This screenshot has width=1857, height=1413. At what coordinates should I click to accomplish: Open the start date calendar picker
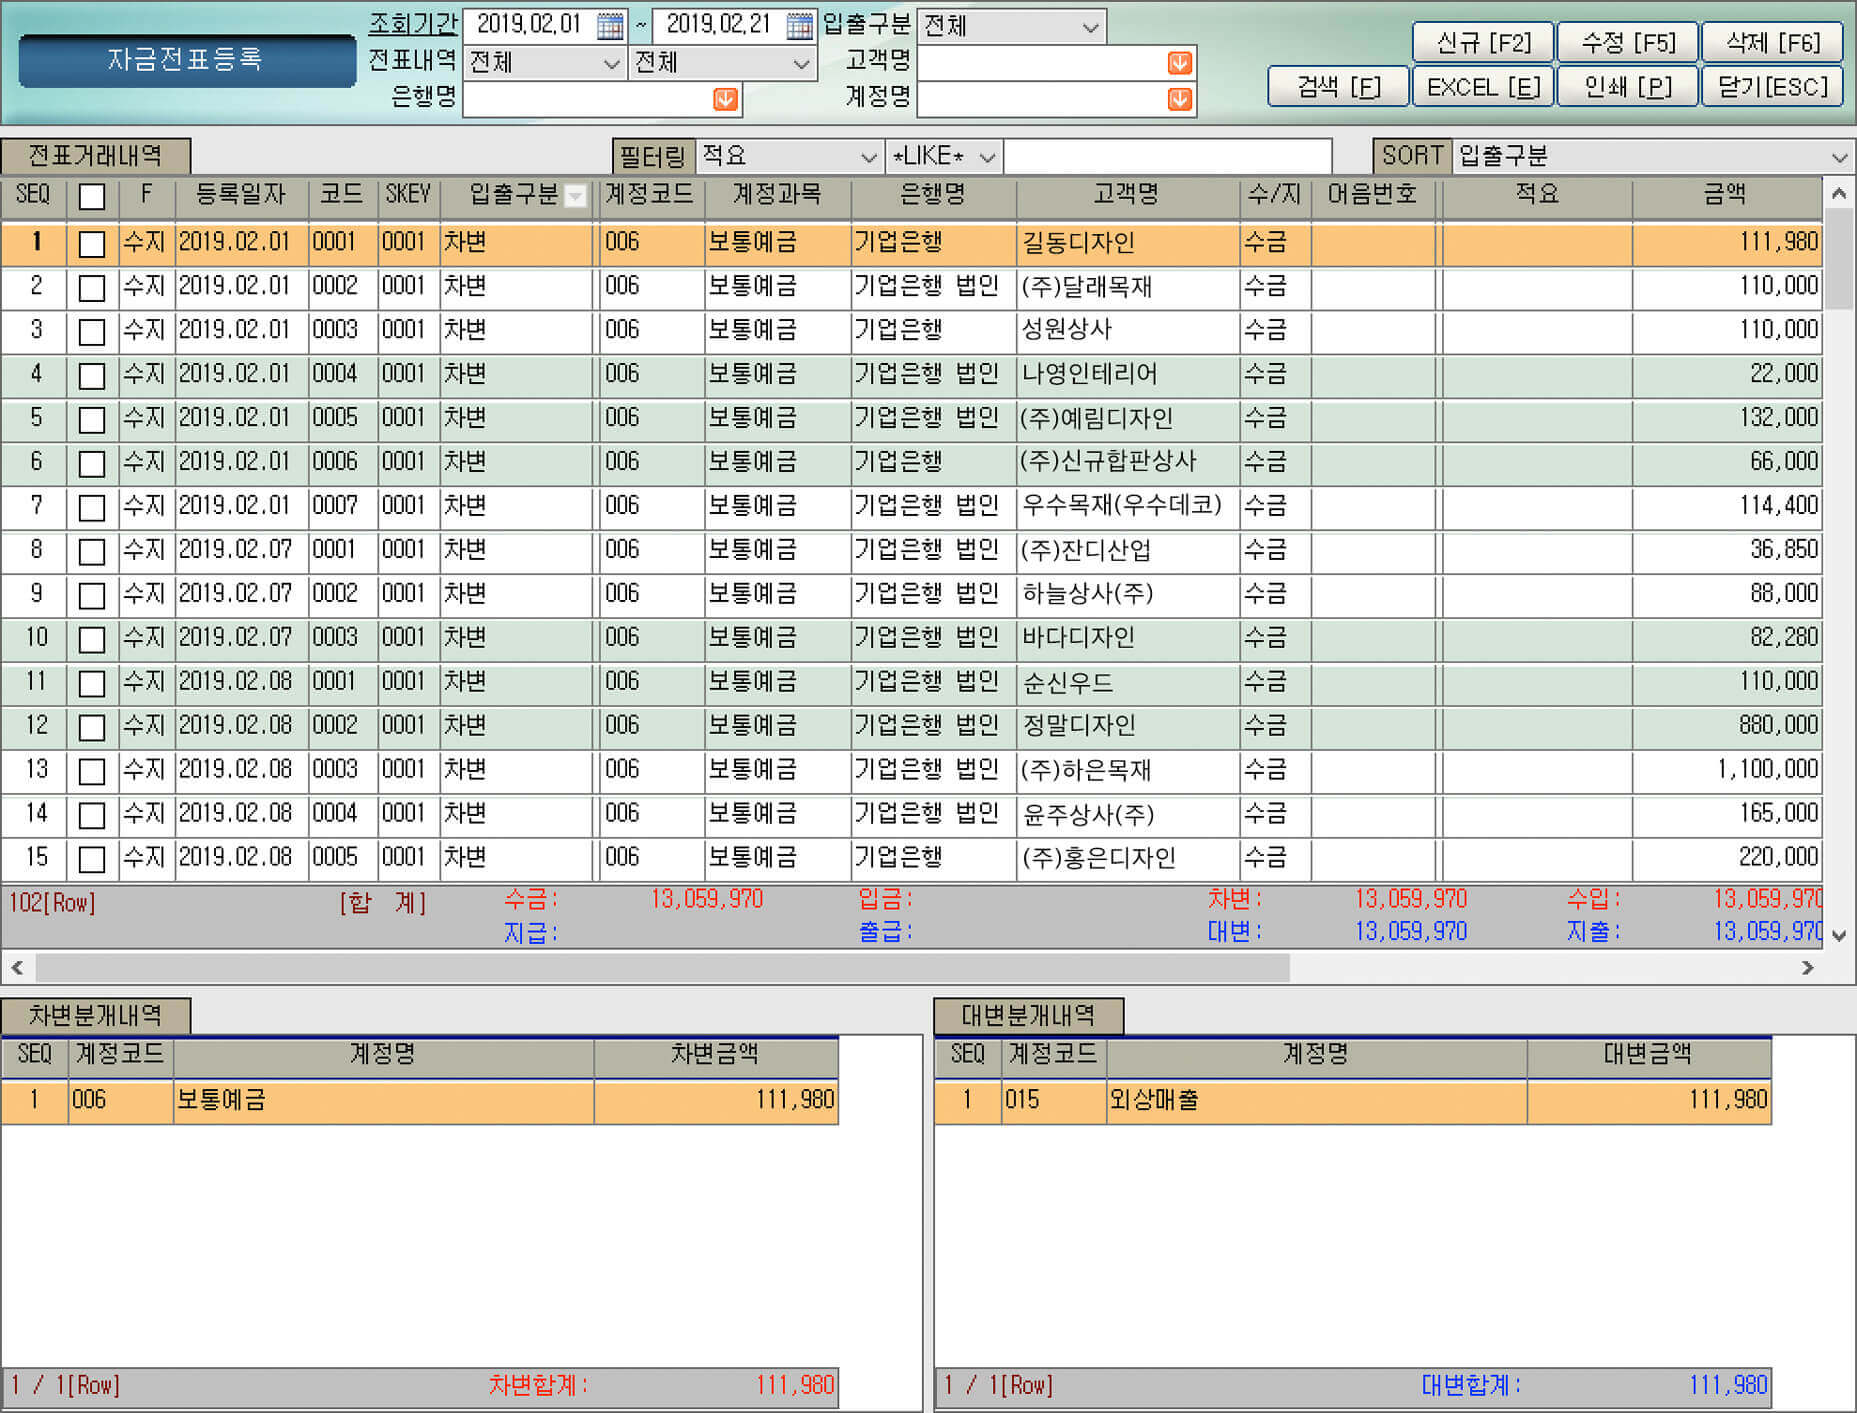(x=609, y=25)
